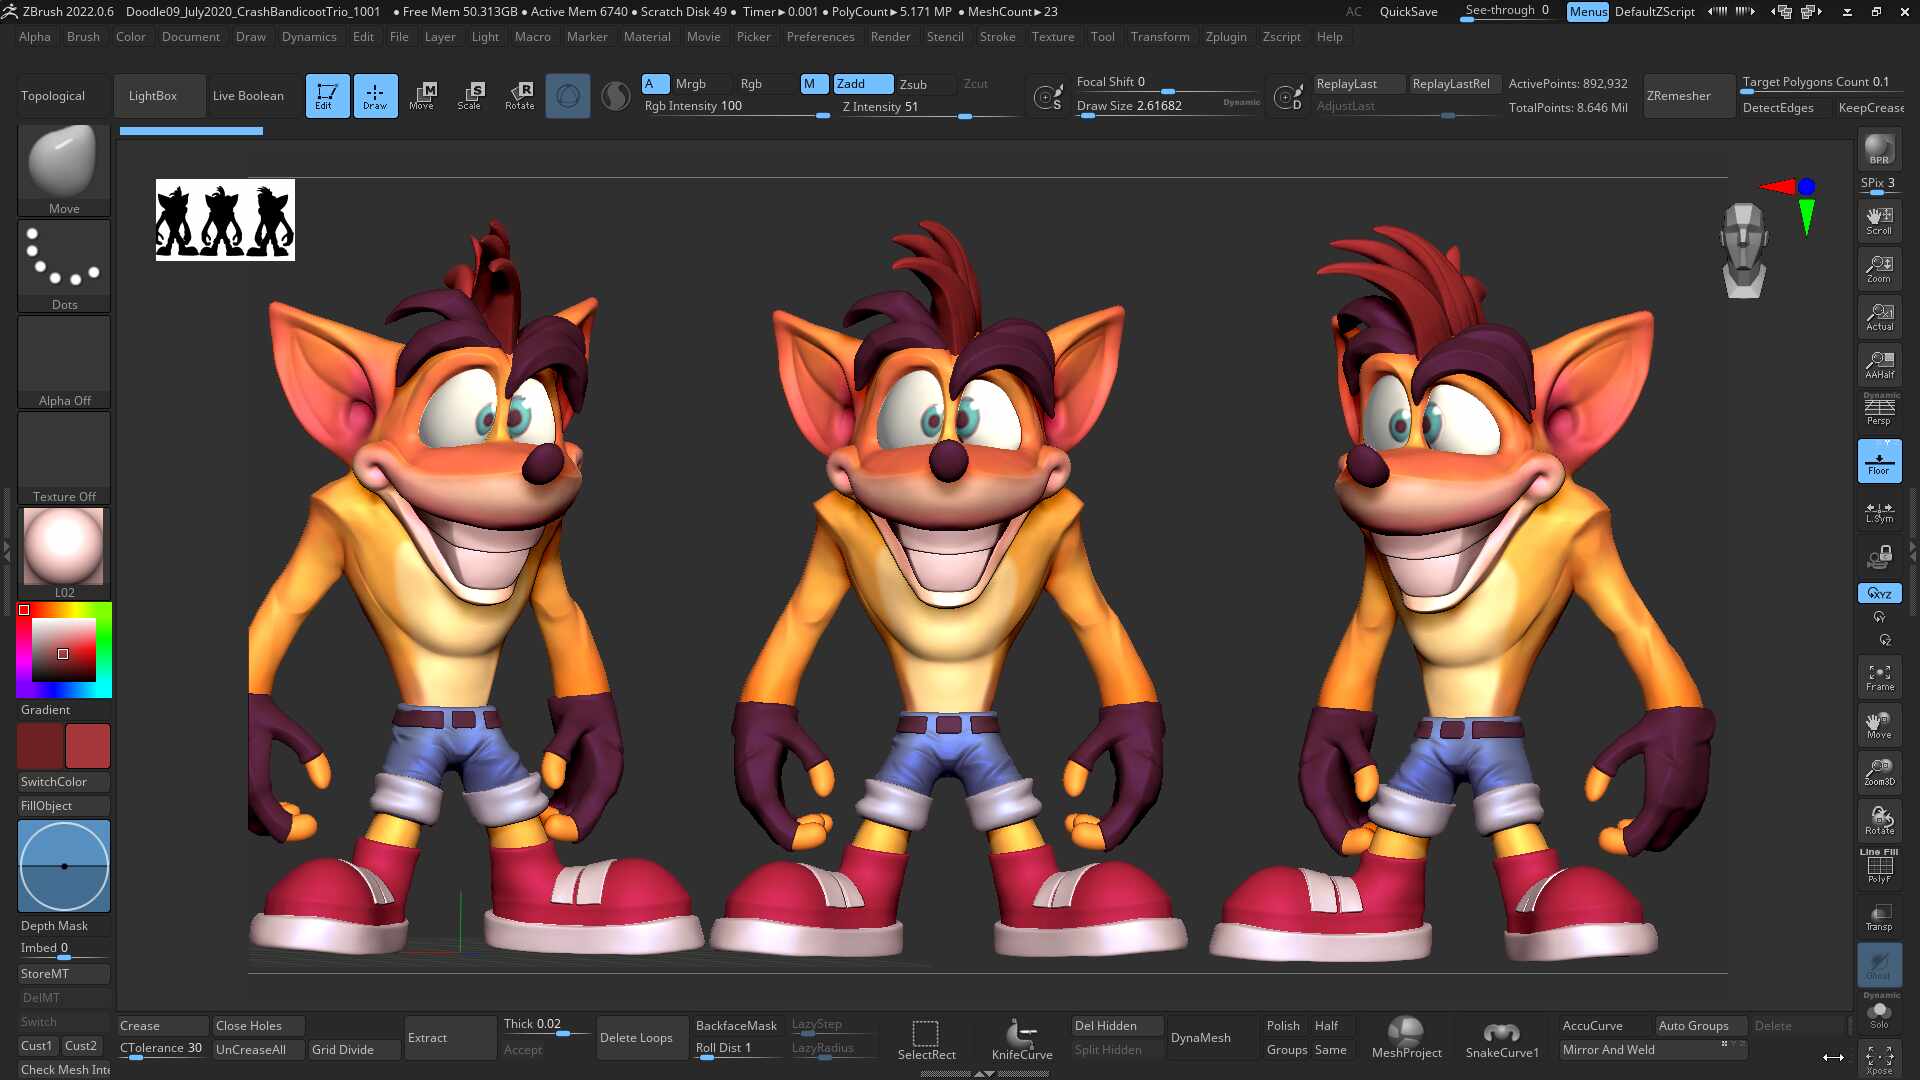Open the Alpha Off selector
The height and width of the screenshot is (1080, 1920).
(64, 362)
